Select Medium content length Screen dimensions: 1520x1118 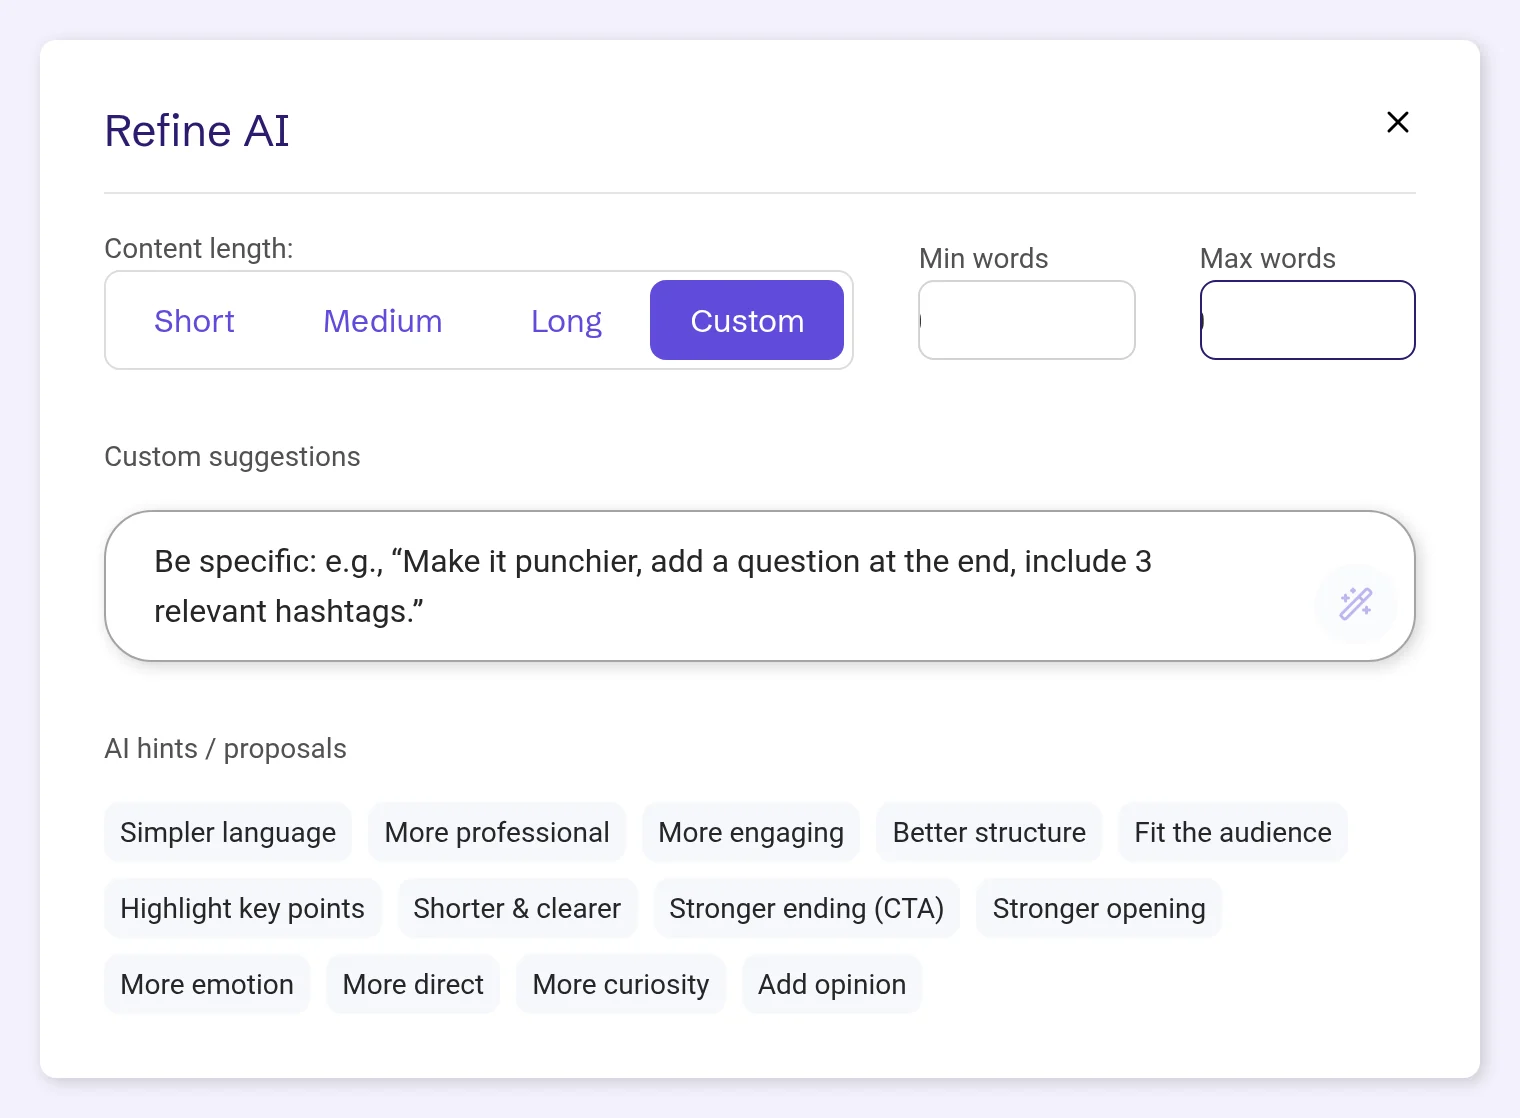[383, 321]
